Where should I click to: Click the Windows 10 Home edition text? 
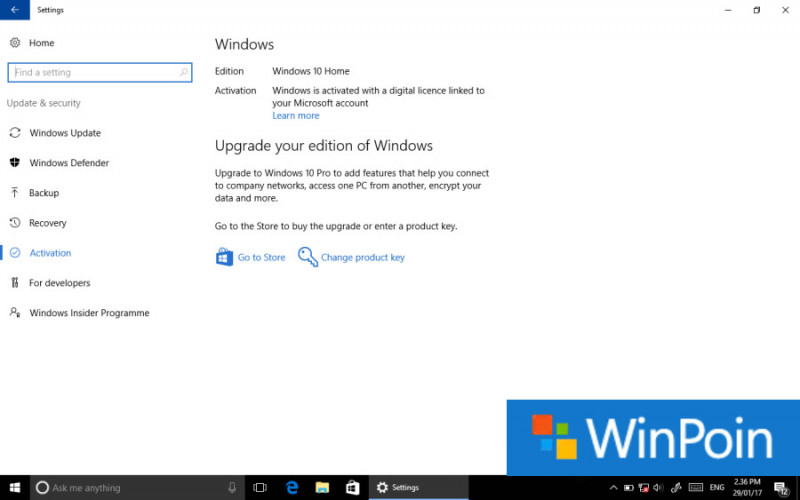point(311,71)
